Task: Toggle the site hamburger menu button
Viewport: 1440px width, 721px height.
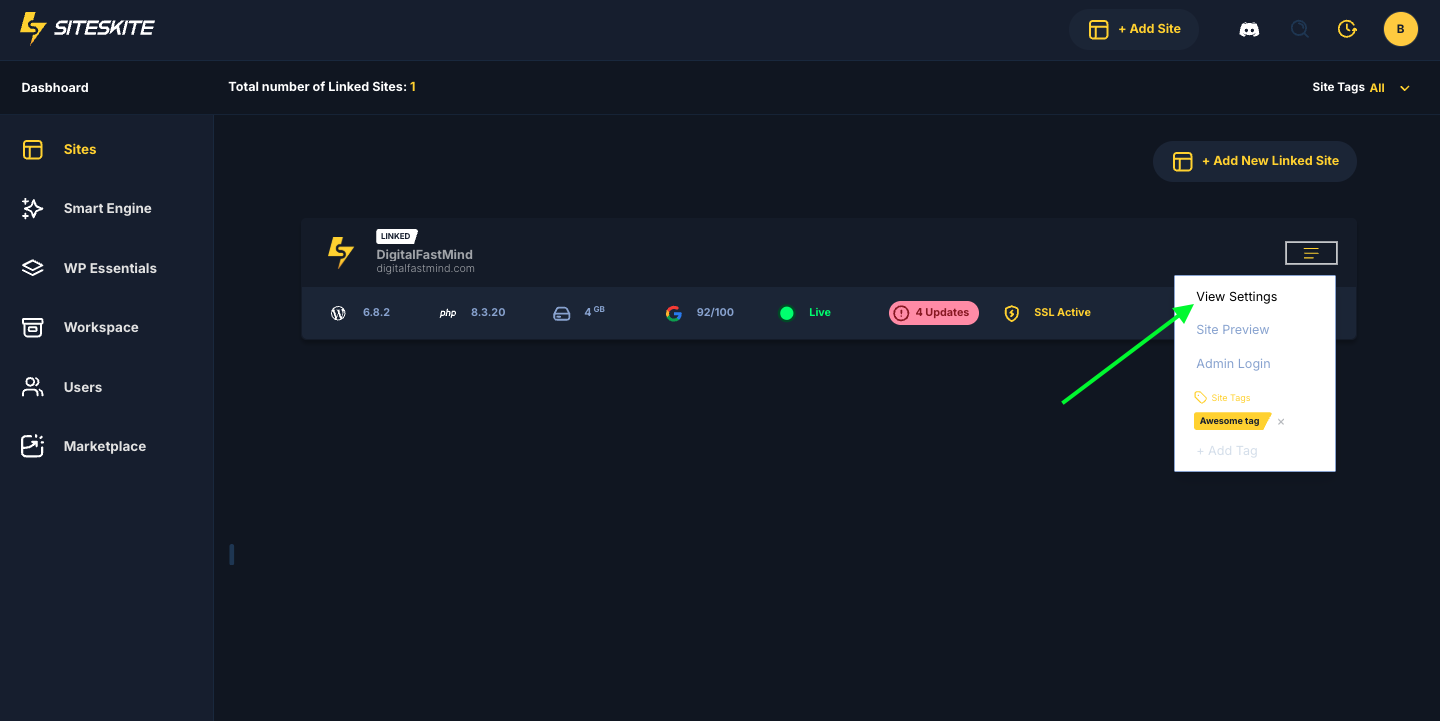Action: 1310,254
